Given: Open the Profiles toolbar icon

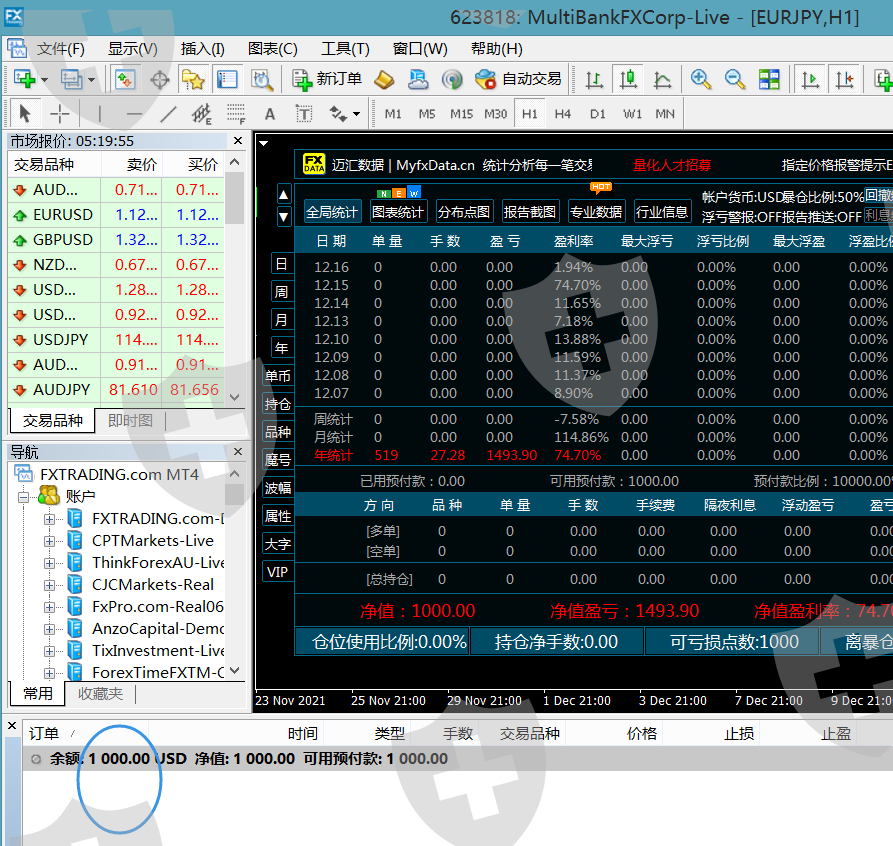Looking at the screenshot, I should point(72,79).
